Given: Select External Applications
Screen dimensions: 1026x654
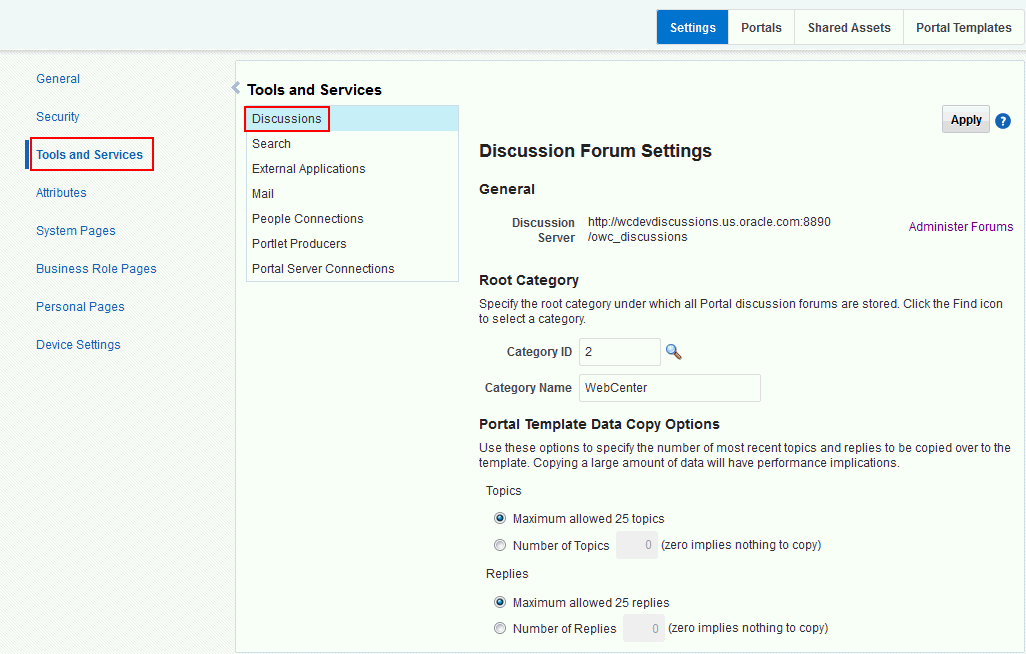Looking at the screenshot, I should [308, 168].
